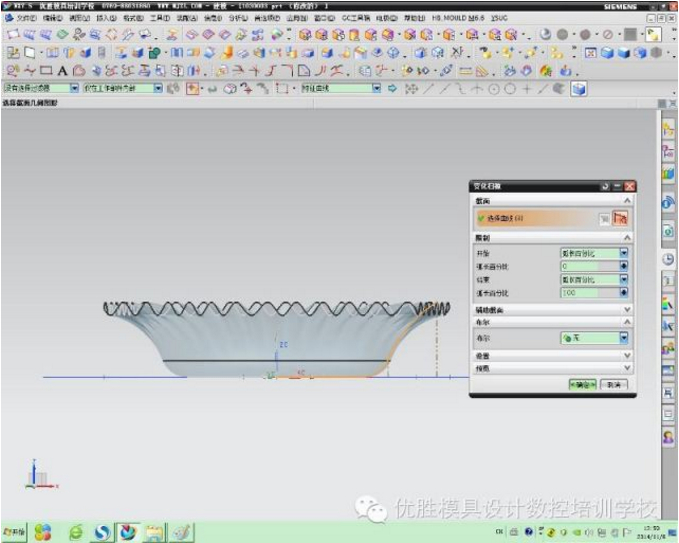Open the selection filter dropdown in selection bar
Image resolution: width=679 pixels, height=543 pixels.
click(x=74, y=89)
